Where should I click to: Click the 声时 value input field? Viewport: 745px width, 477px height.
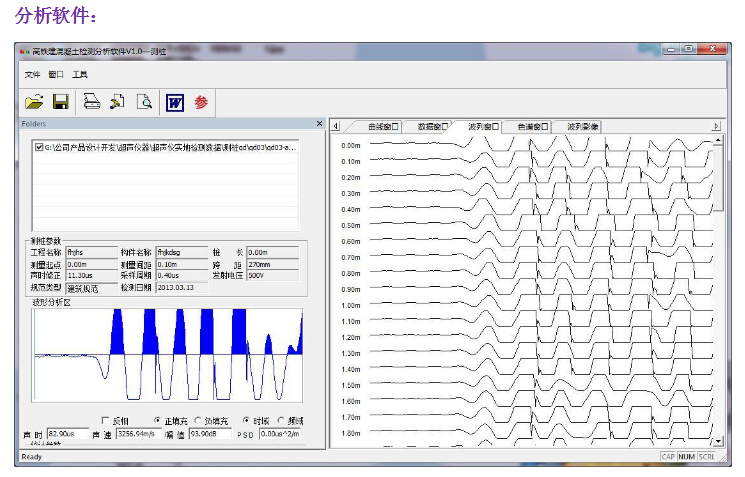66,434
